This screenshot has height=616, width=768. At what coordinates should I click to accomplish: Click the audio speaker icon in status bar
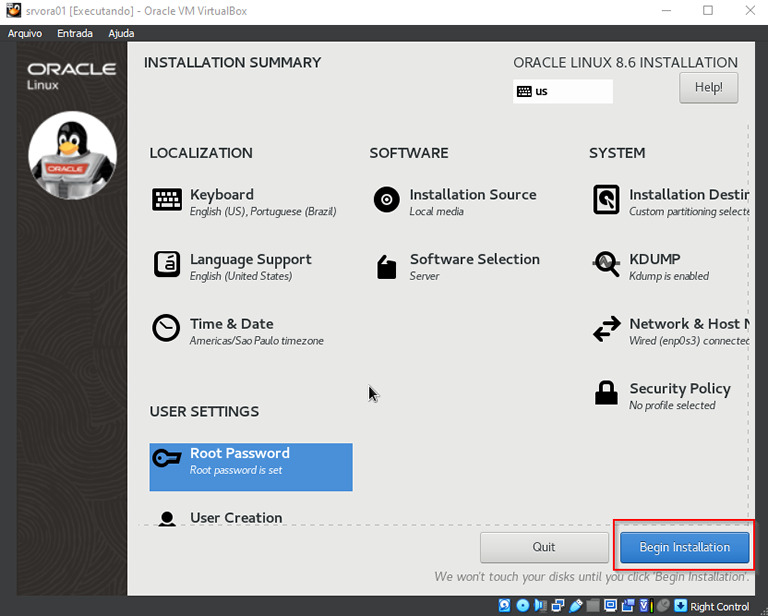540,606
